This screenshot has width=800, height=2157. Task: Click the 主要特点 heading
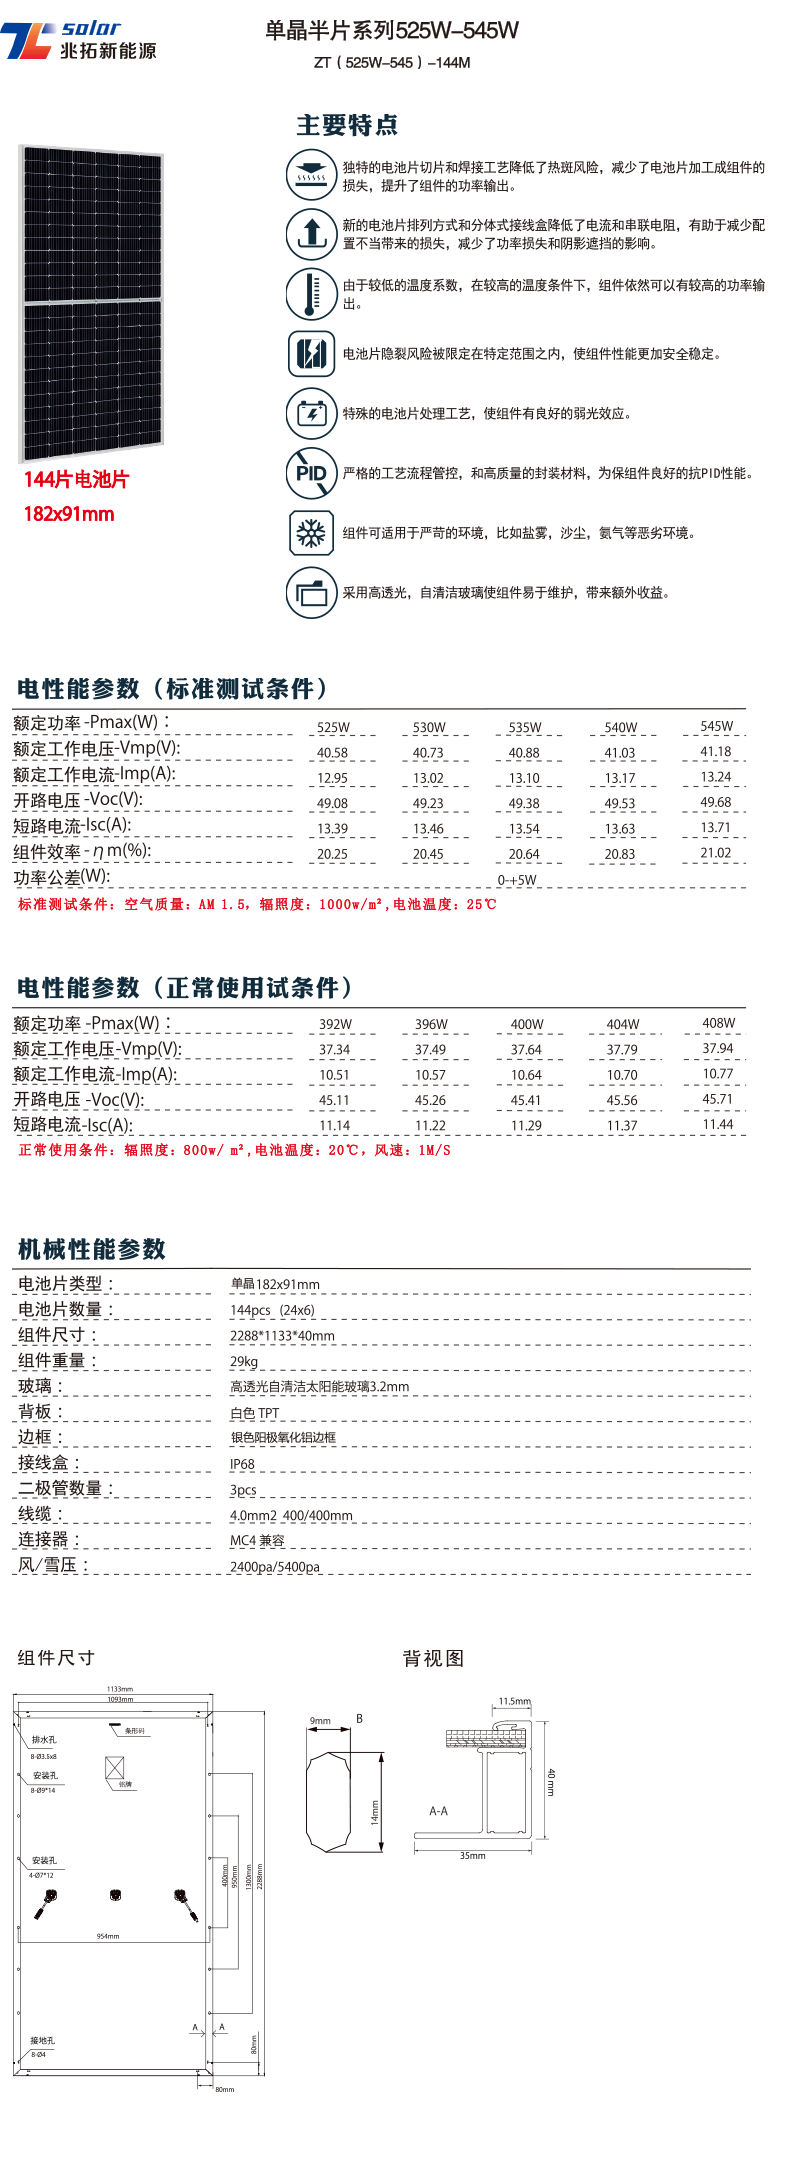pyautogui.click(x=347, y=125)
